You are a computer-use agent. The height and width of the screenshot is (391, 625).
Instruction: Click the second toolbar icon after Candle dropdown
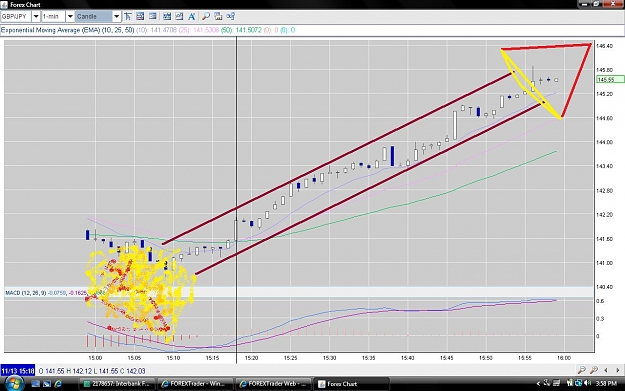pyautogui.click(x=140, y=16)
